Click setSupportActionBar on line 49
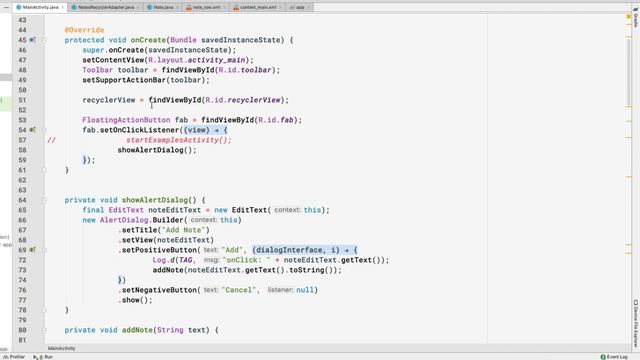Screen dimensions: 640x360 pos(124,80)
